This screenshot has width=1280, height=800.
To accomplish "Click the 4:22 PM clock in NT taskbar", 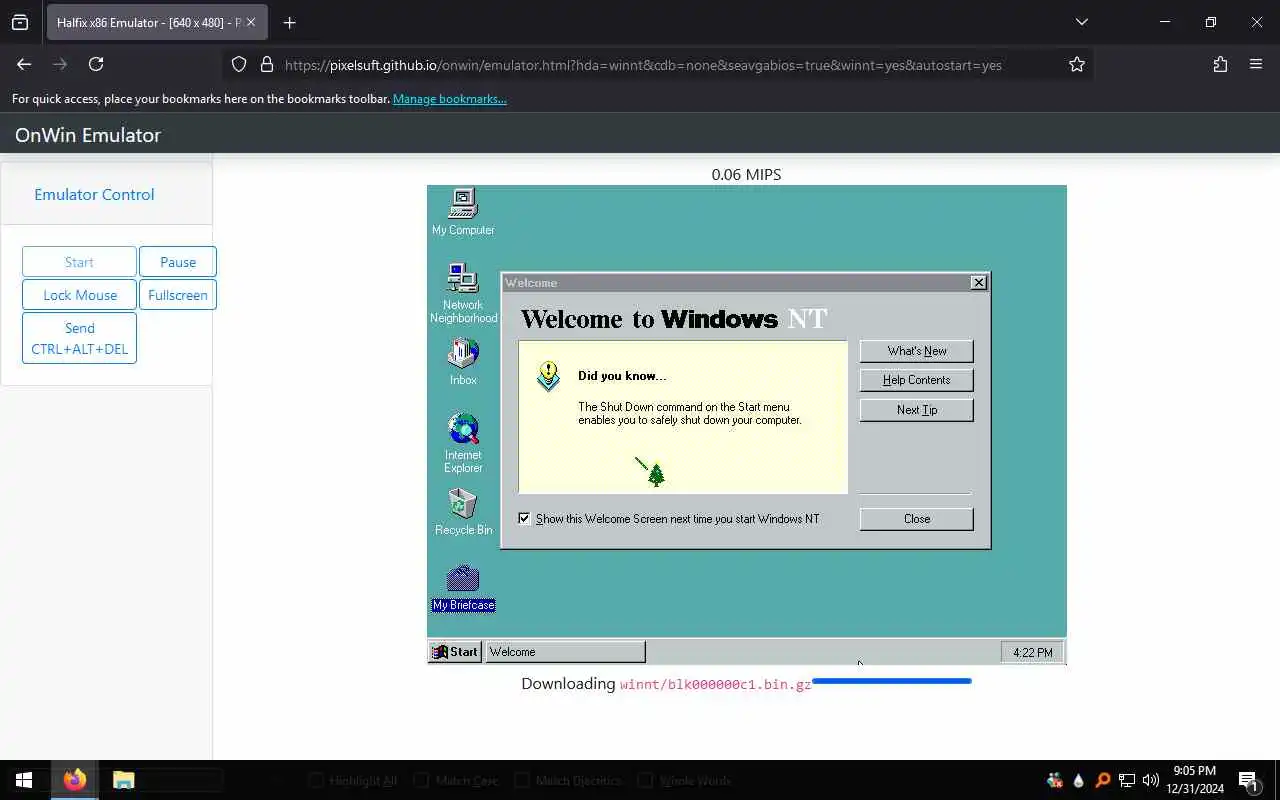I will [1032, 652].
